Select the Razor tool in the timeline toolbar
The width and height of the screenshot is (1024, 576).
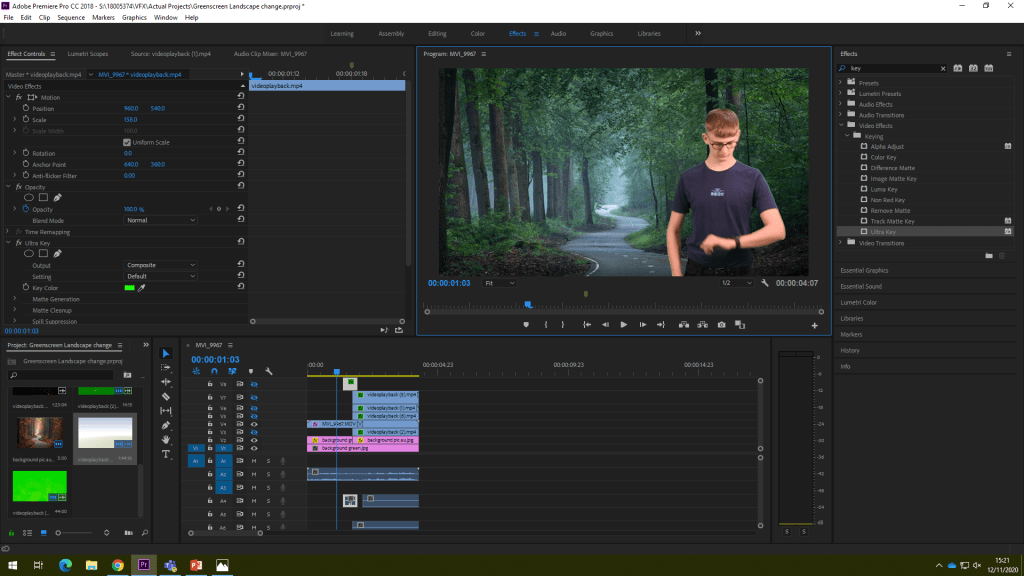click(166, 396)
